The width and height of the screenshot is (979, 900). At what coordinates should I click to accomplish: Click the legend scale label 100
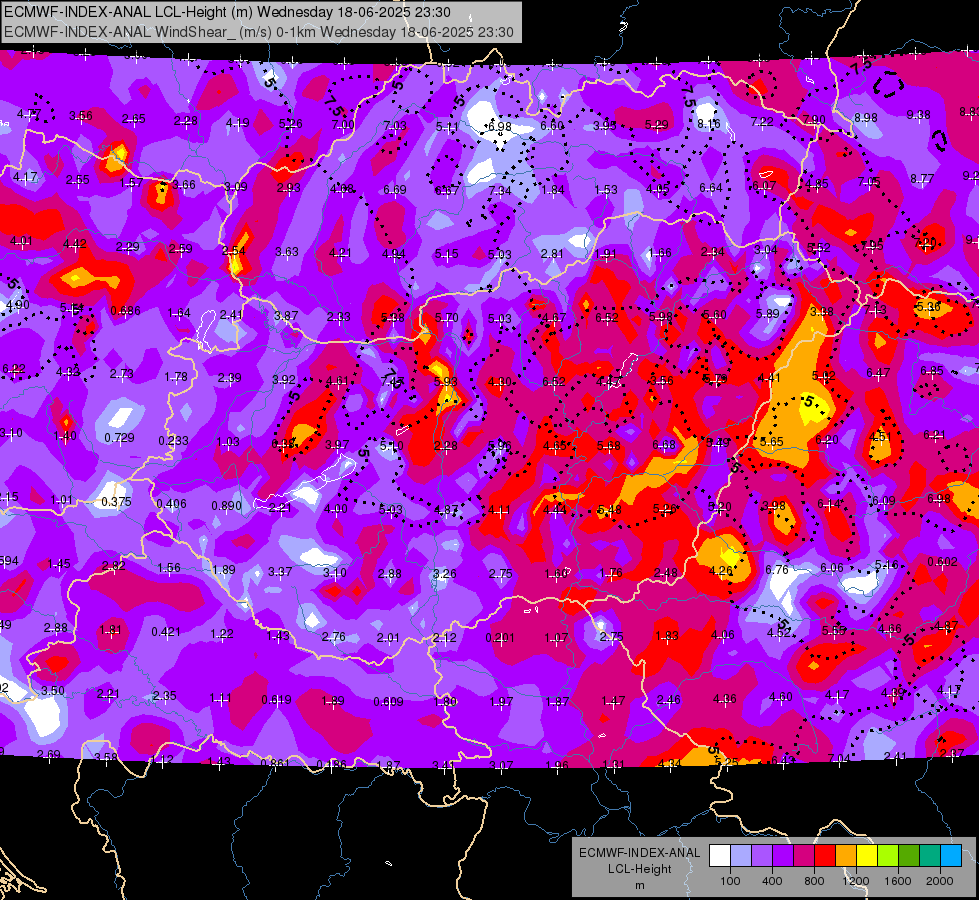(x=730, y=881)
